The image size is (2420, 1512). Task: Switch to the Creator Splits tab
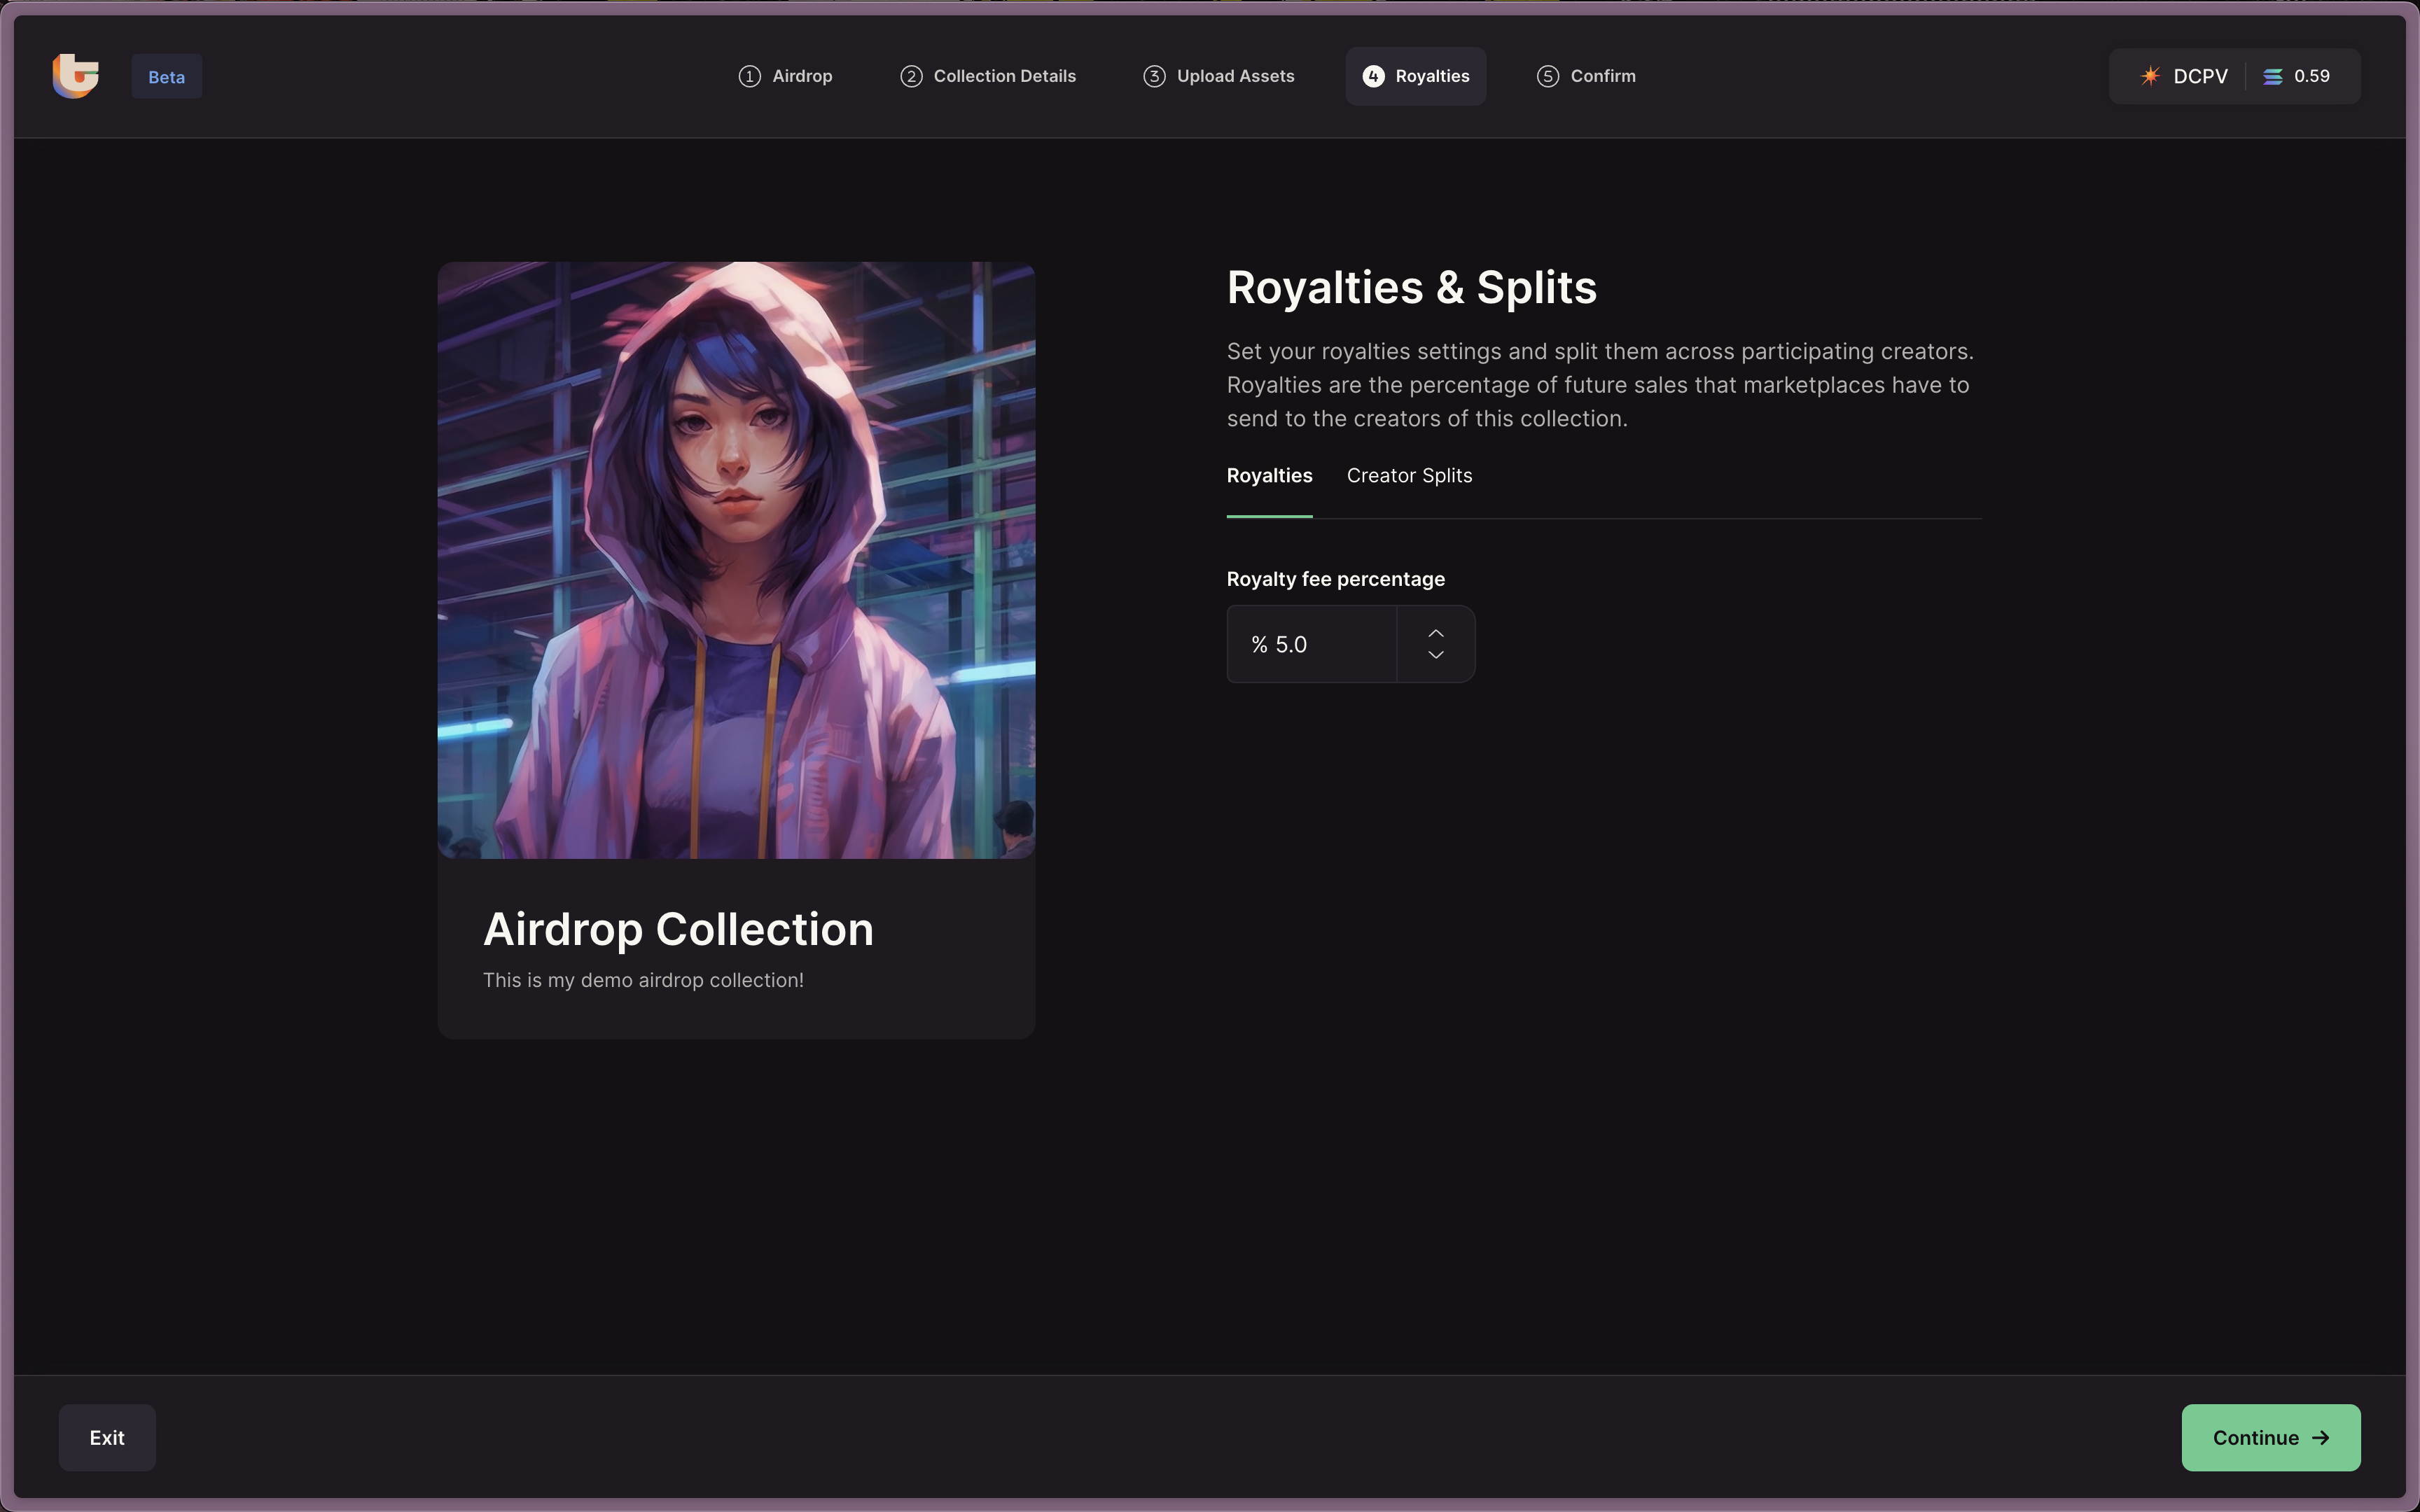(1409, 476)
